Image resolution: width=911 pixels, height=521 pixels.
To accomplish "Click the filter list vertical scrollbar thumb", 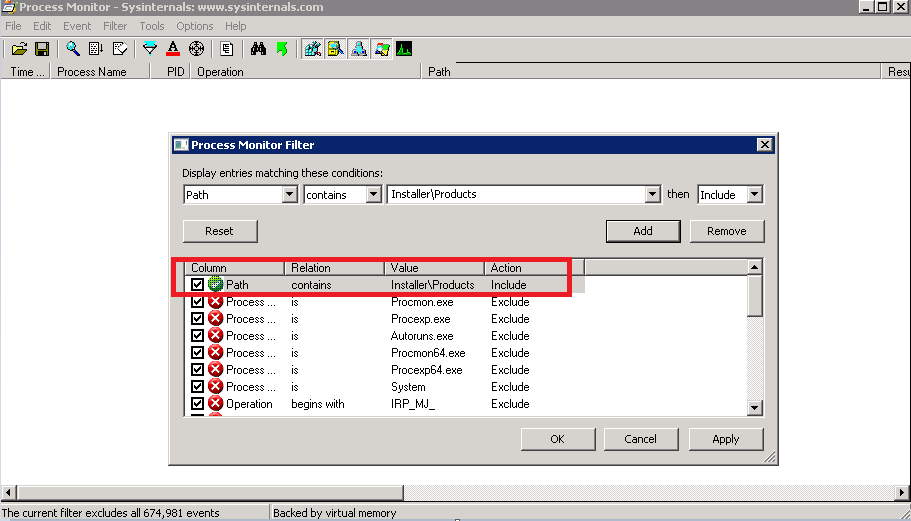I will [x=754, y=296].
